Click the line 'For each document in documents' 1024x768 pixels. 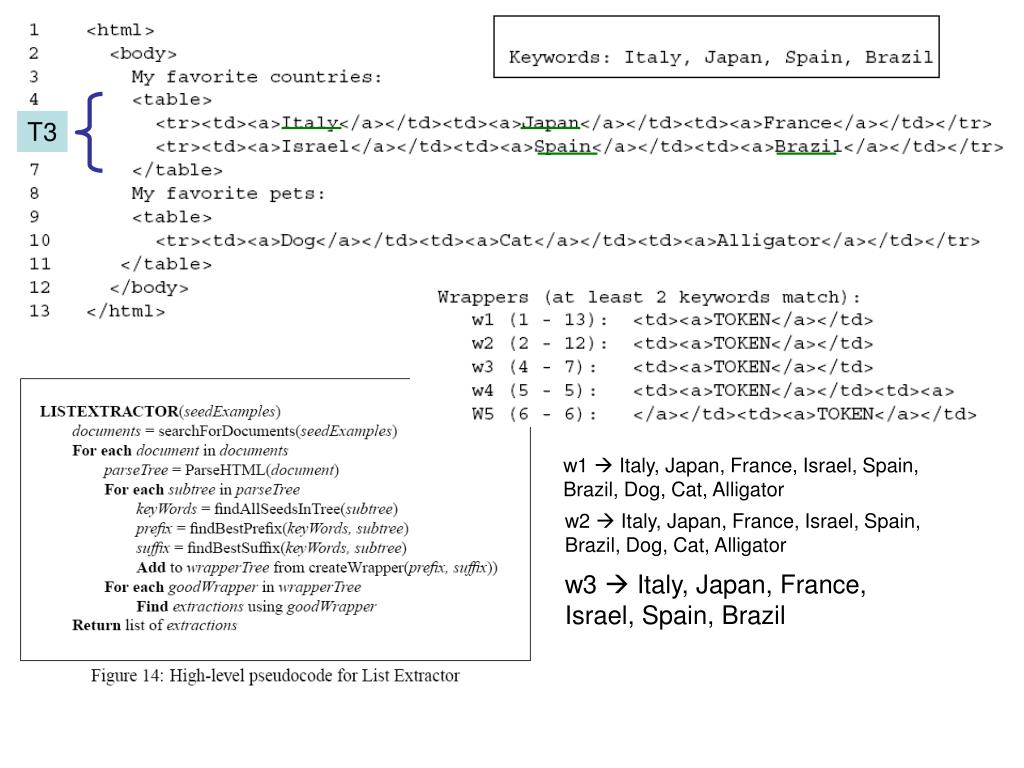180,451
